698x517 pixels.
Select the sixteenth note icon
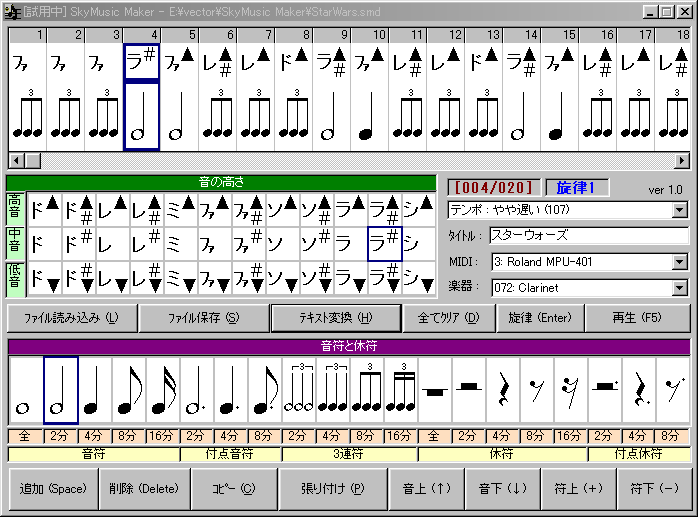[162, 391]
